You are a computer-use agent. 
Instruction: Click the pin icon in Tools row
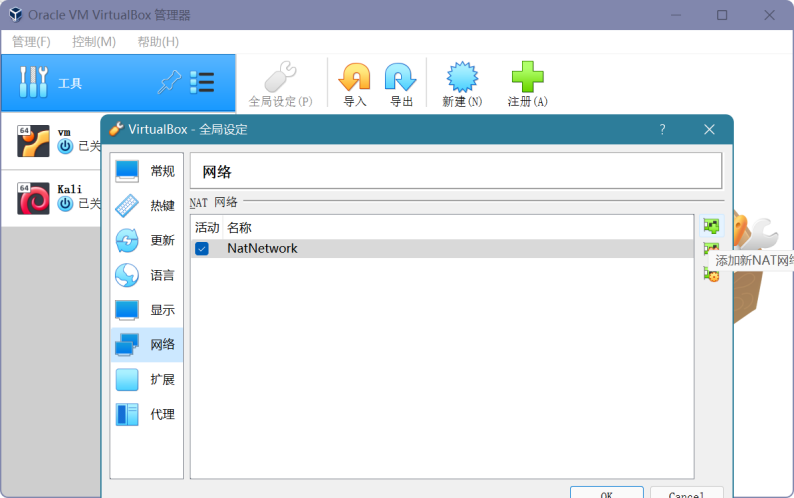(x=169, y=82)
